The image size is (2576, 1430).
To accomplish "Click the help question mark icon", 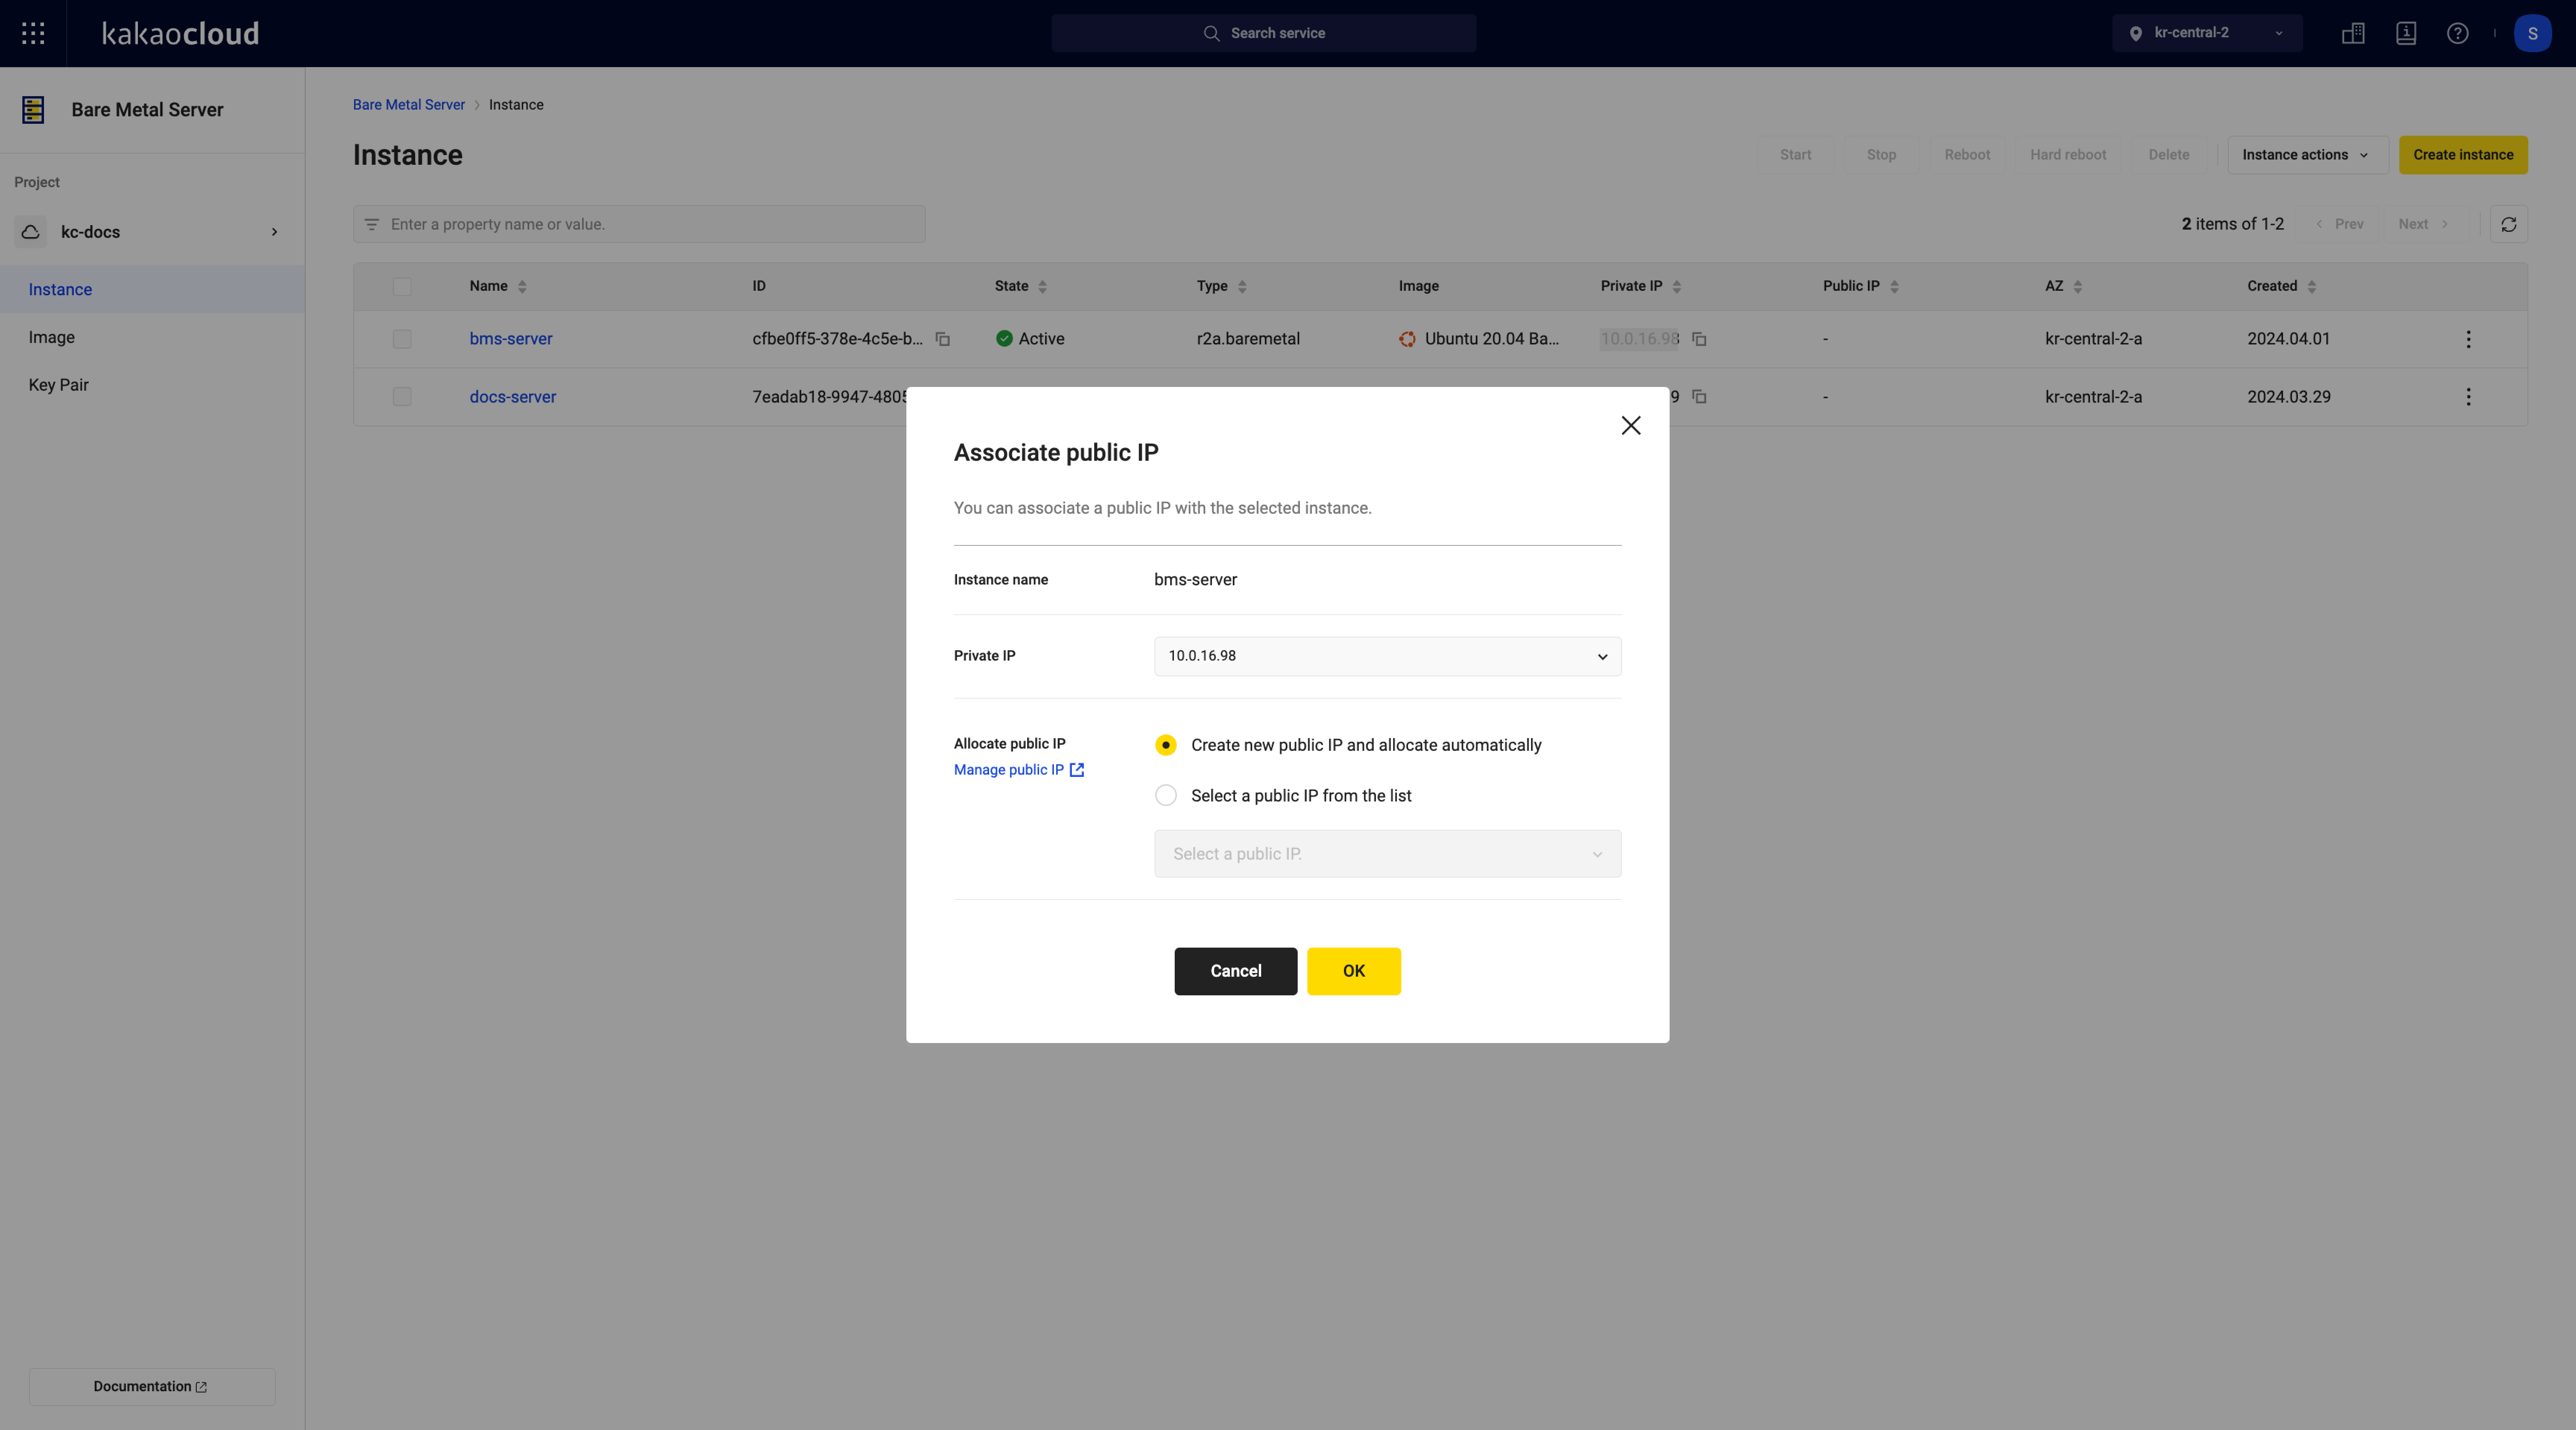I will pos(2458,32).
